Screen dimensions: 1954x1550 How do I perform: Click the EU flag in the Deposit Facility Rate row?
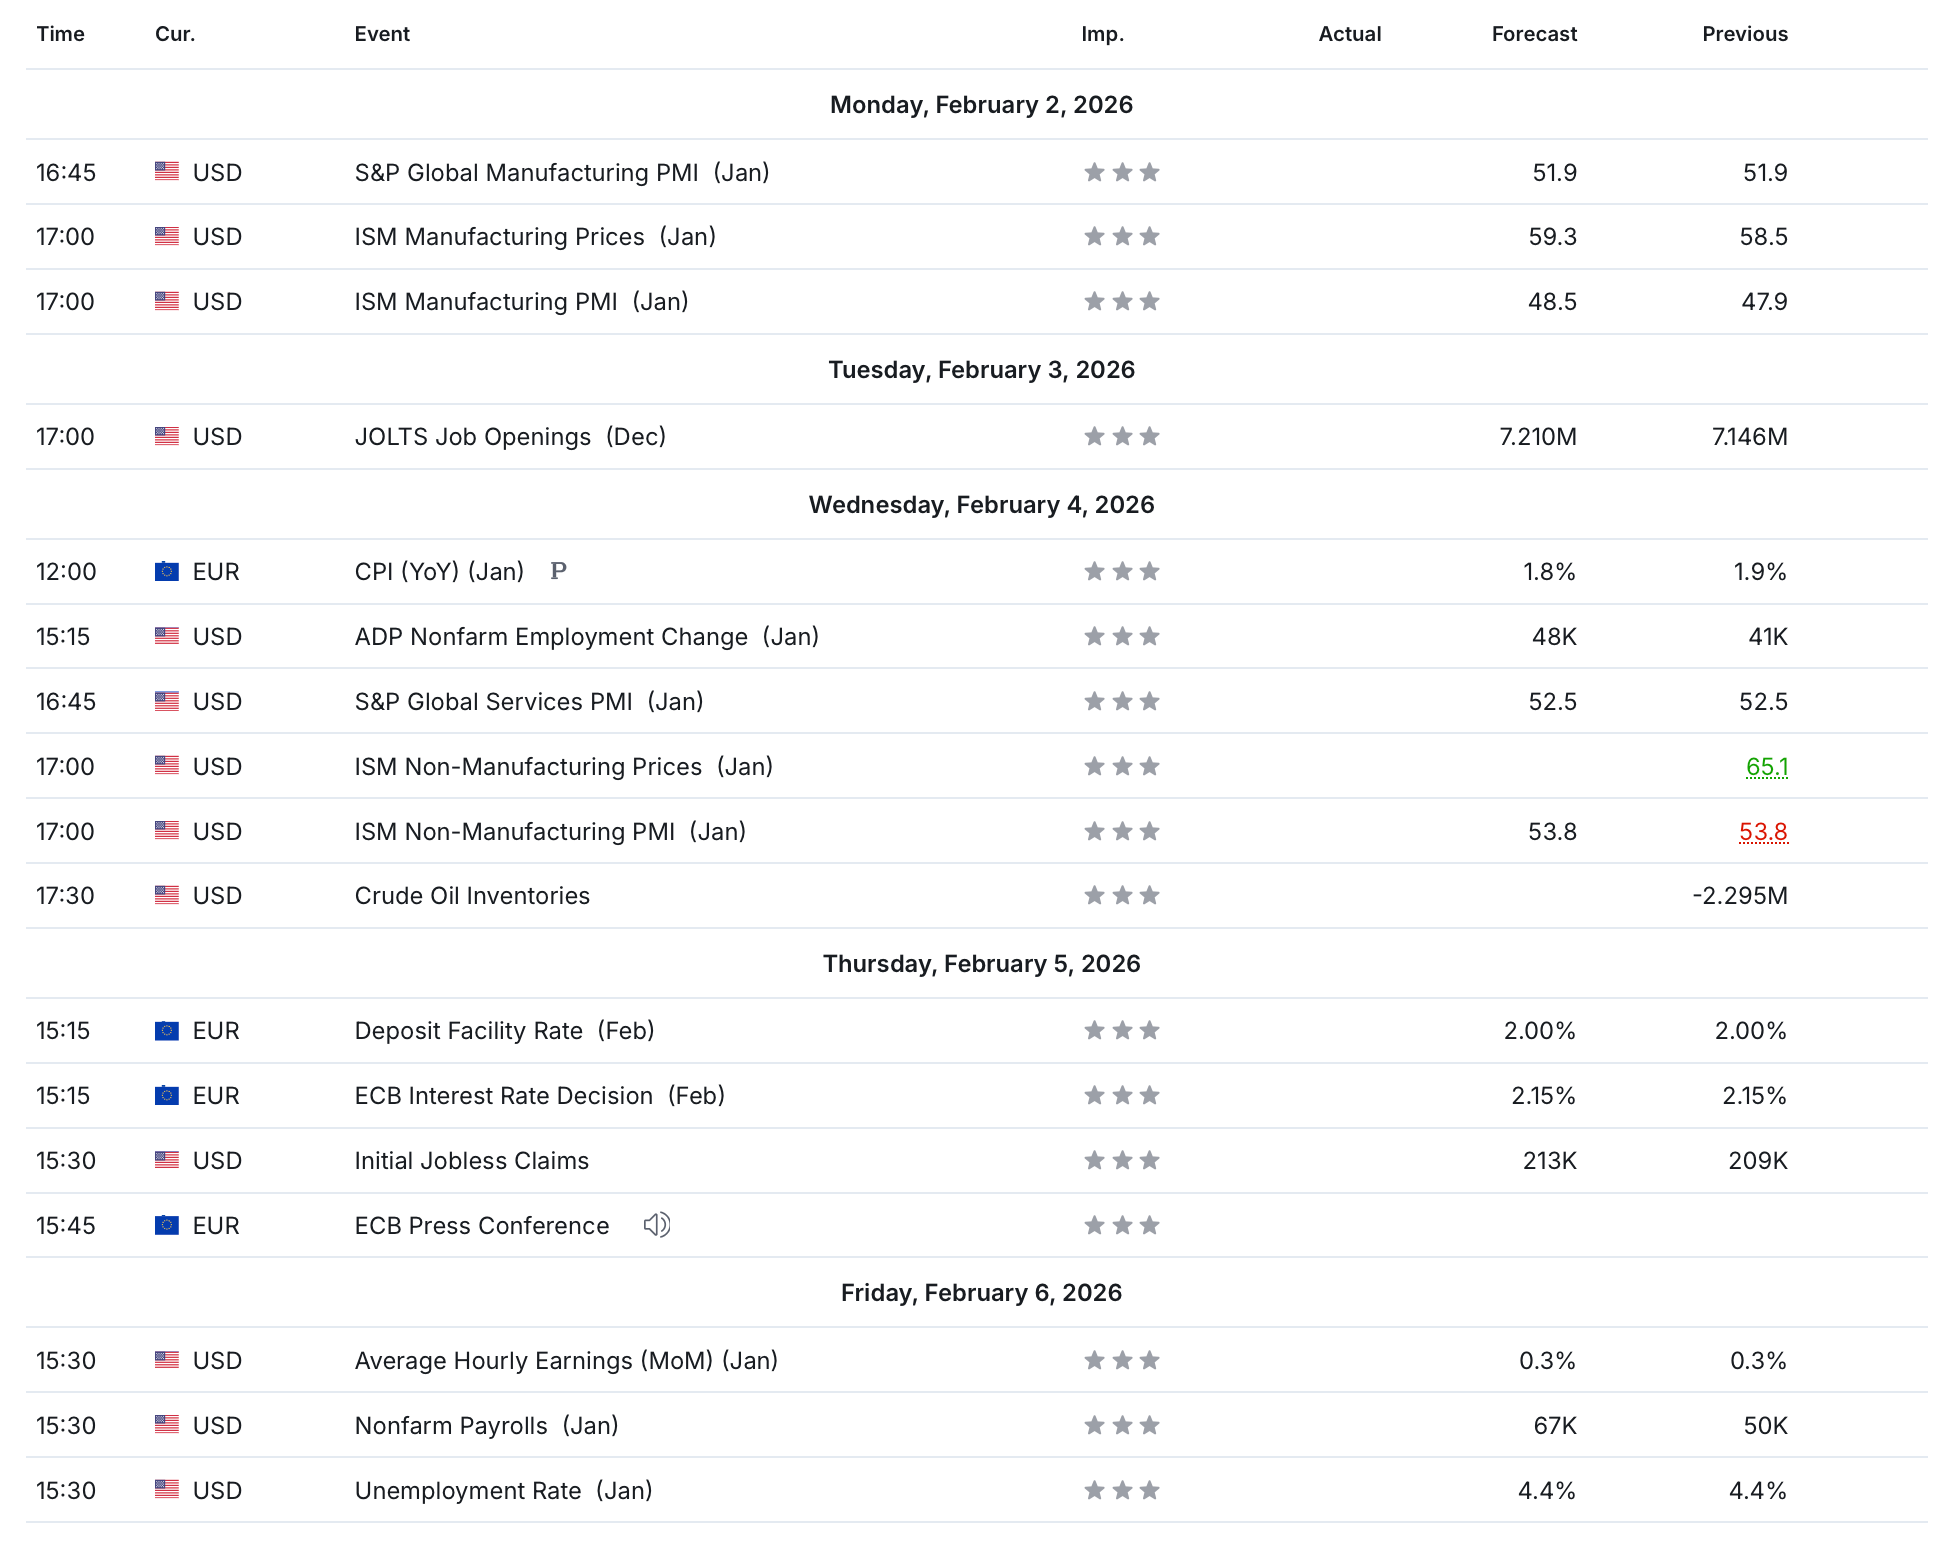coord(167,1030)
